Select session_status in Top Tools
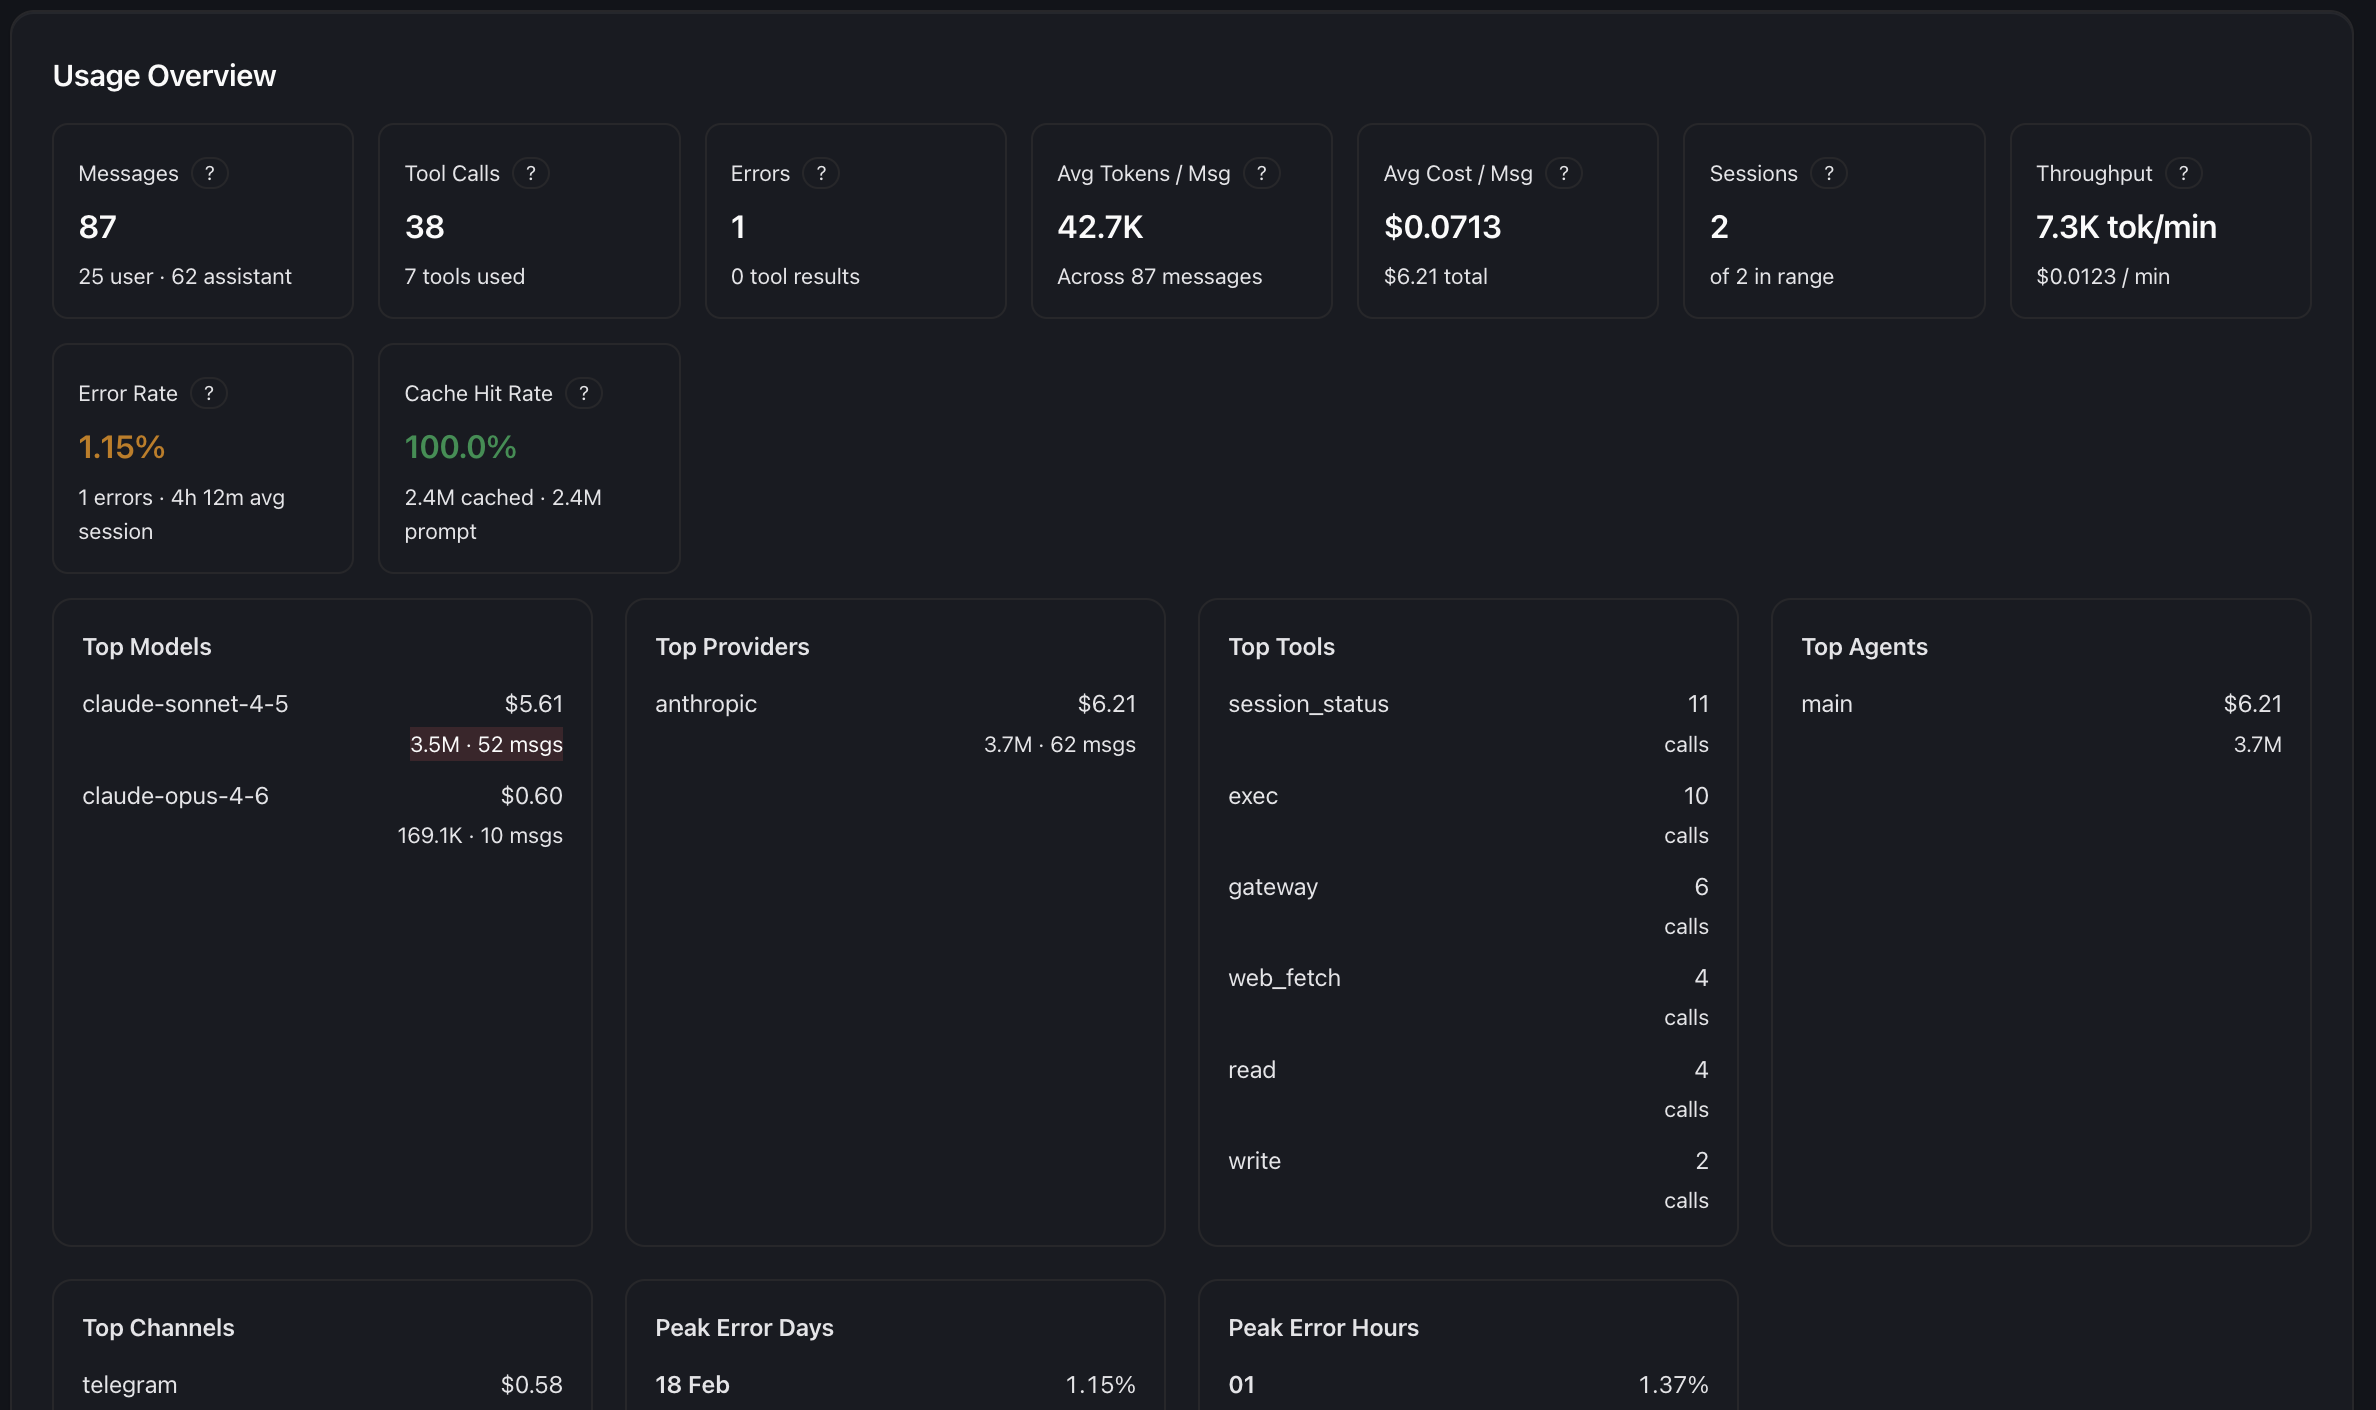 click(x=1308, y=704)
